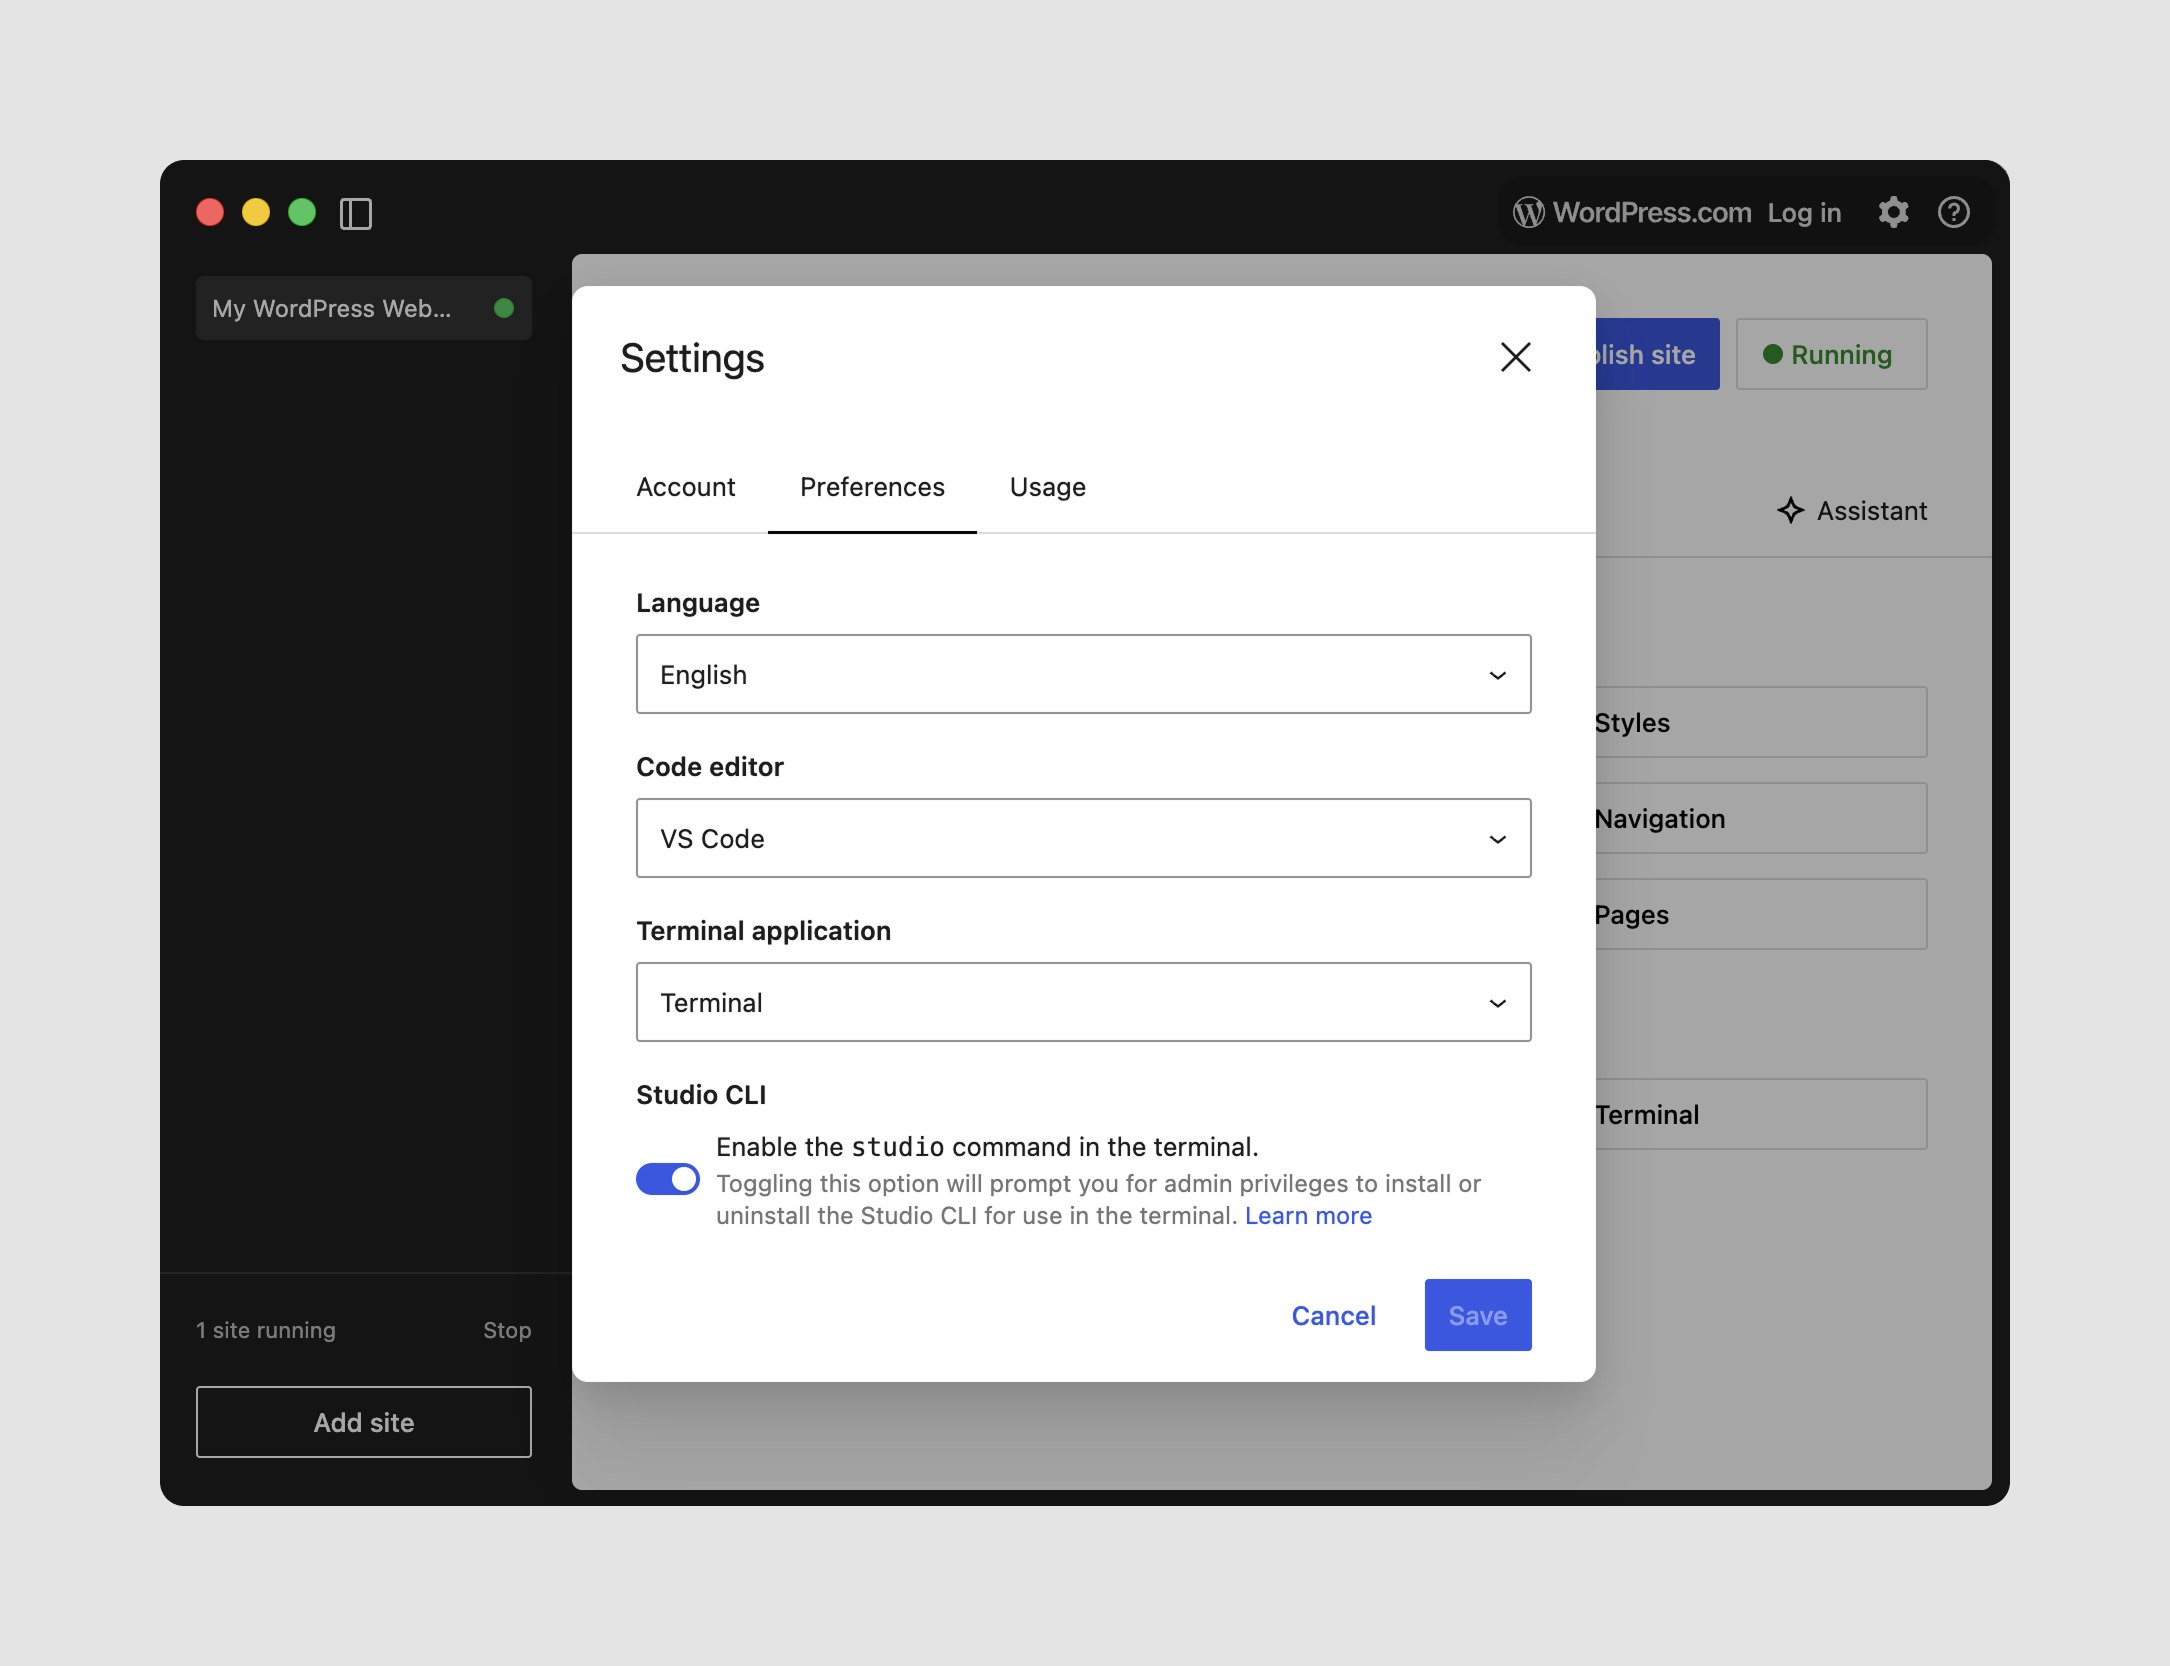Viewport: 2170px width, 1666px height.
Task: Open the settings gear icon
Action: click(1893, 212)
